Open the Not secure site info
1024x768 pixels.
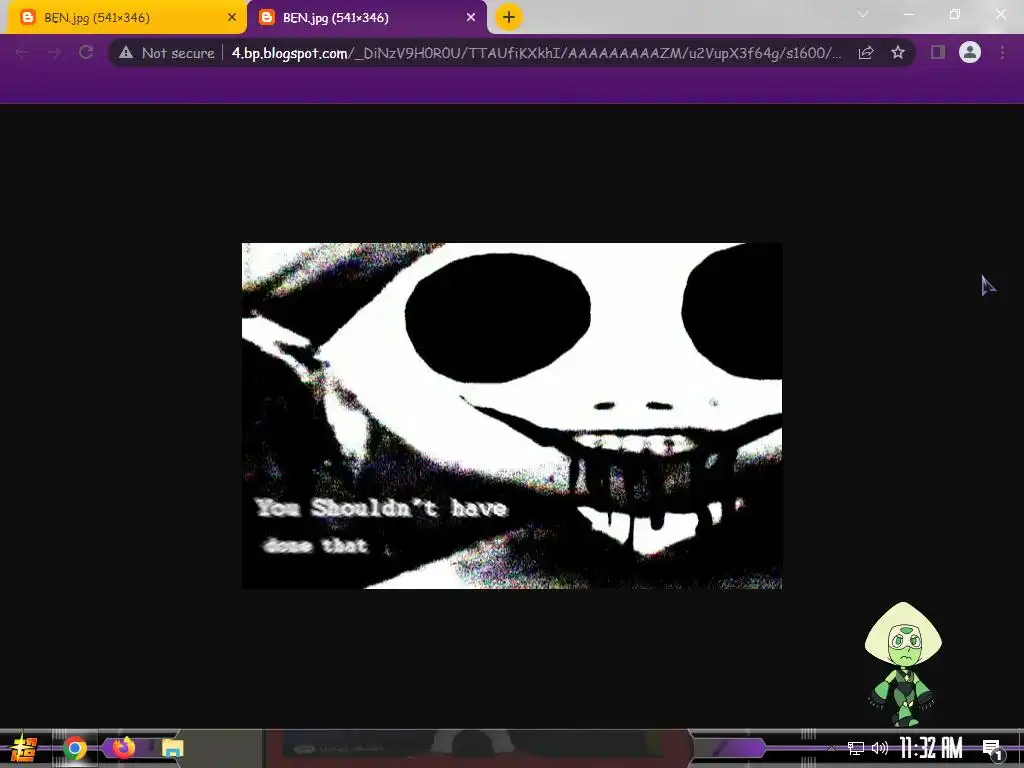tap(167, 53)
